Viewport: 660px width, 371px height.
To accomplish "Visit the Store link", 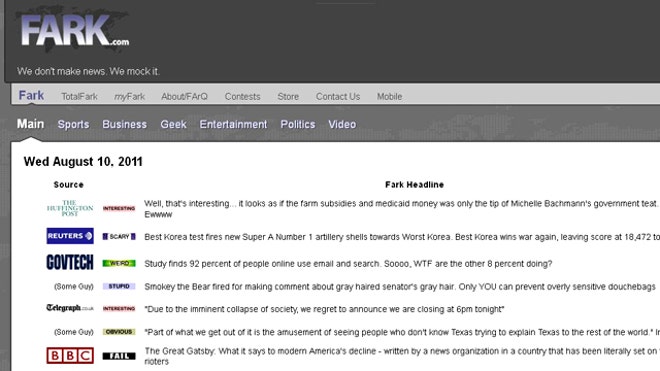I will coord(288,96).
